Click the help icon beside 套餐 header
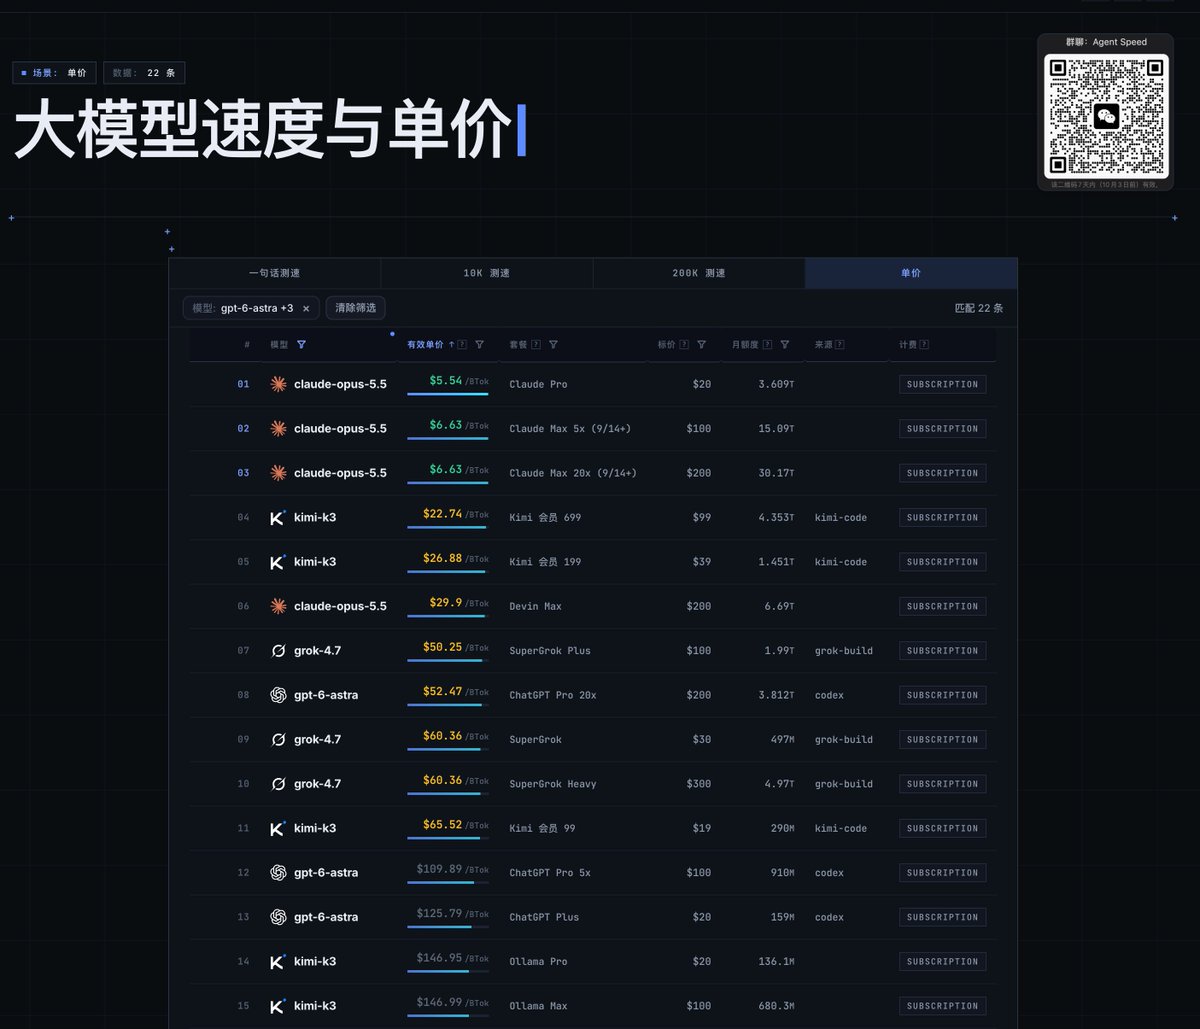Viewport: 1200px width, 1029px height. click(536, 345)
